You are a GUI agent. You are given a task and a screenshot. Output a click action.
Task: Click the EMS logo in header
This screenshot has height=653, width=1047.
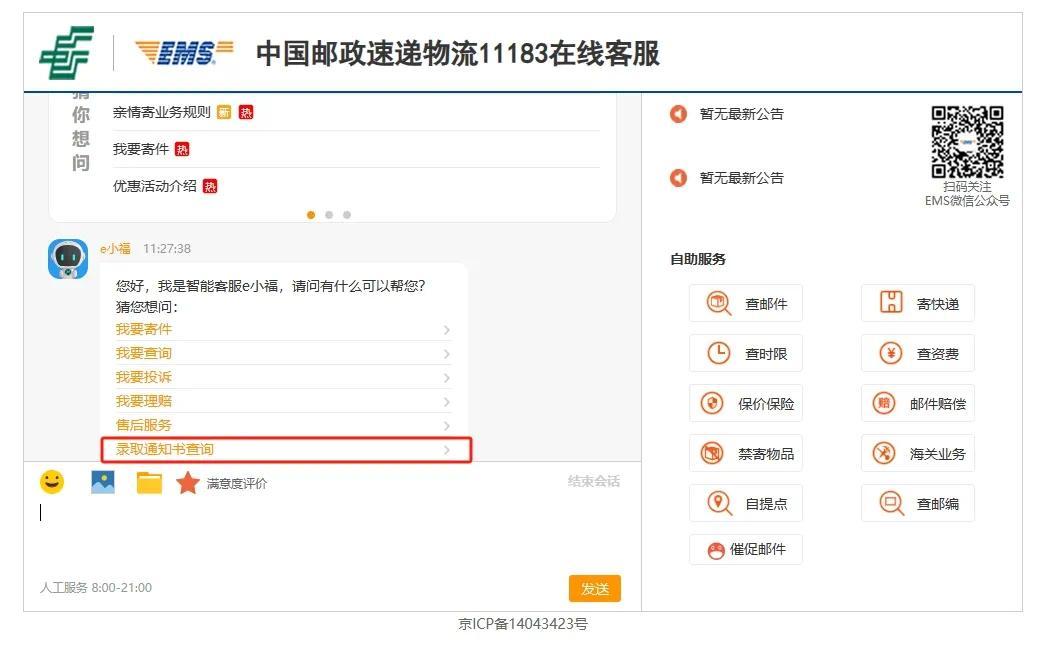tap(184, 53)
